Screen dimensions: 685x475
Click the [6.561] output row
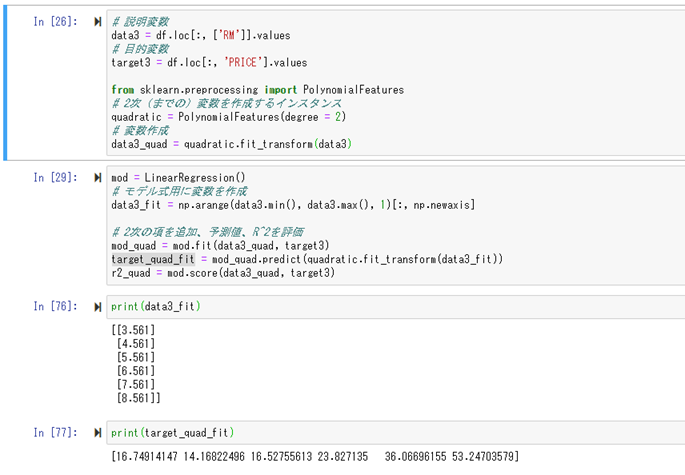tap(135, 371)
